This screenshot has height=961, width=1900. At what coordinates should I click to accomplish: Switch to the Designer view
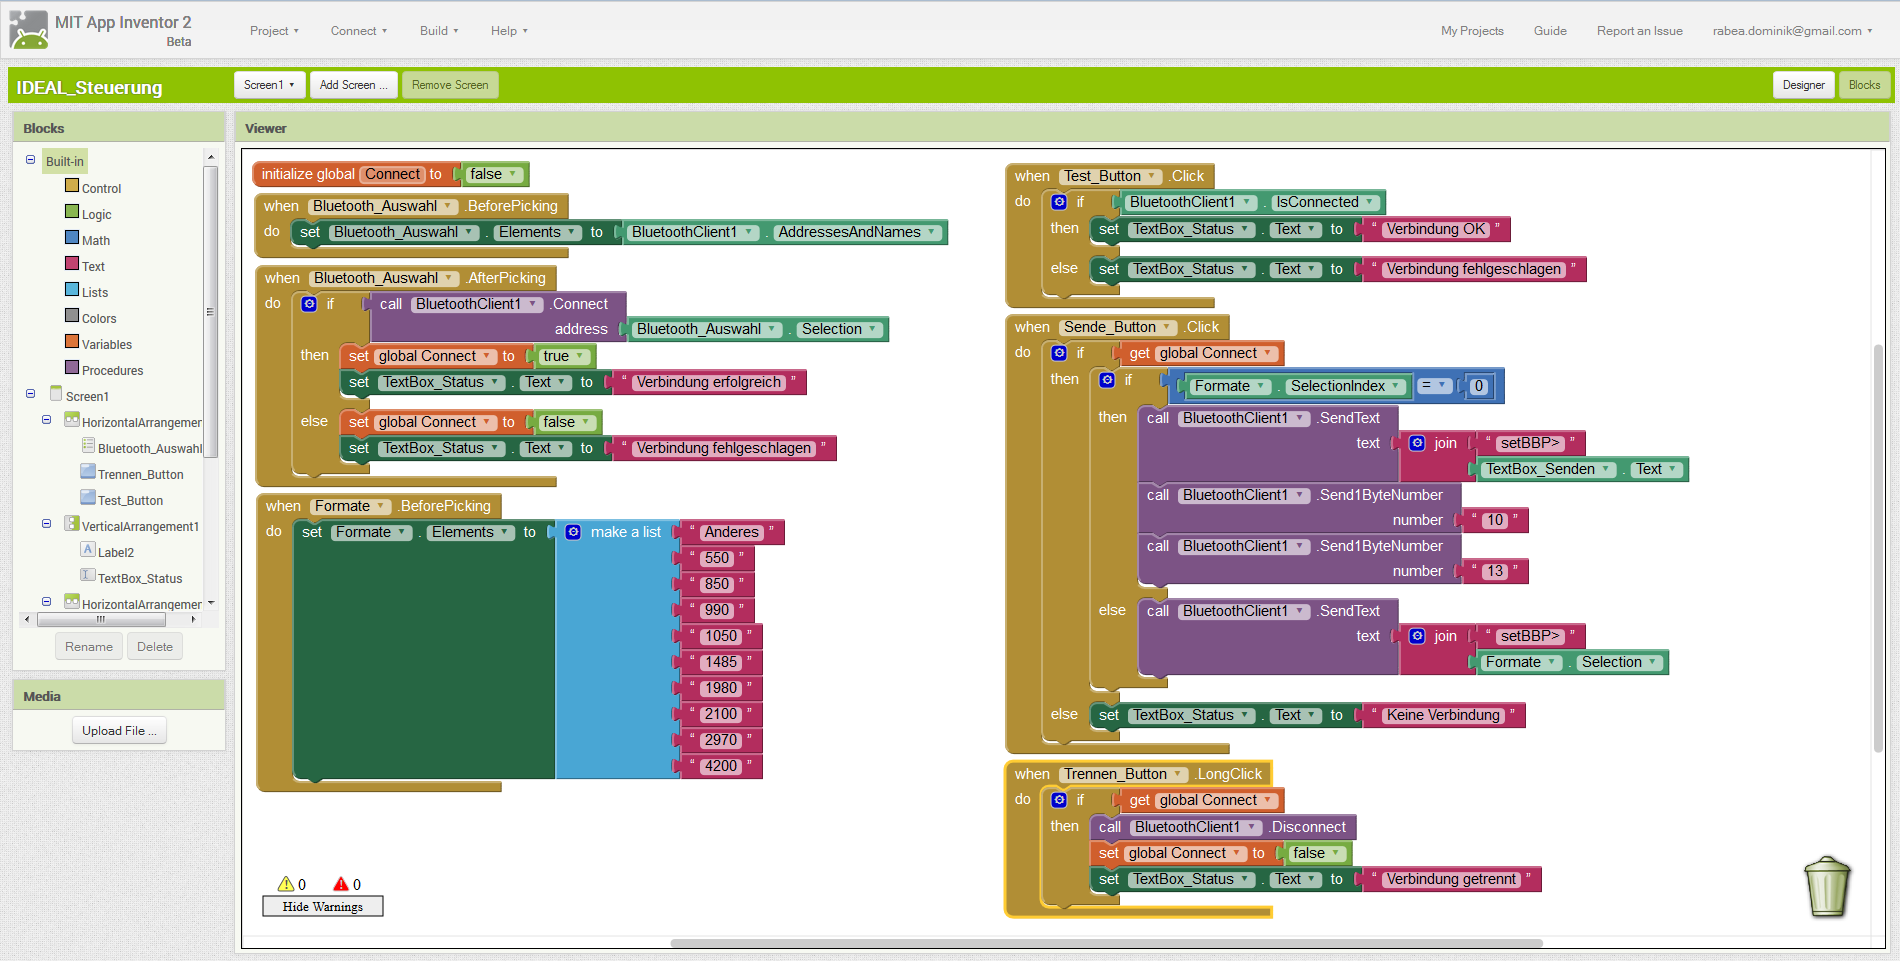click(1803, 85)
